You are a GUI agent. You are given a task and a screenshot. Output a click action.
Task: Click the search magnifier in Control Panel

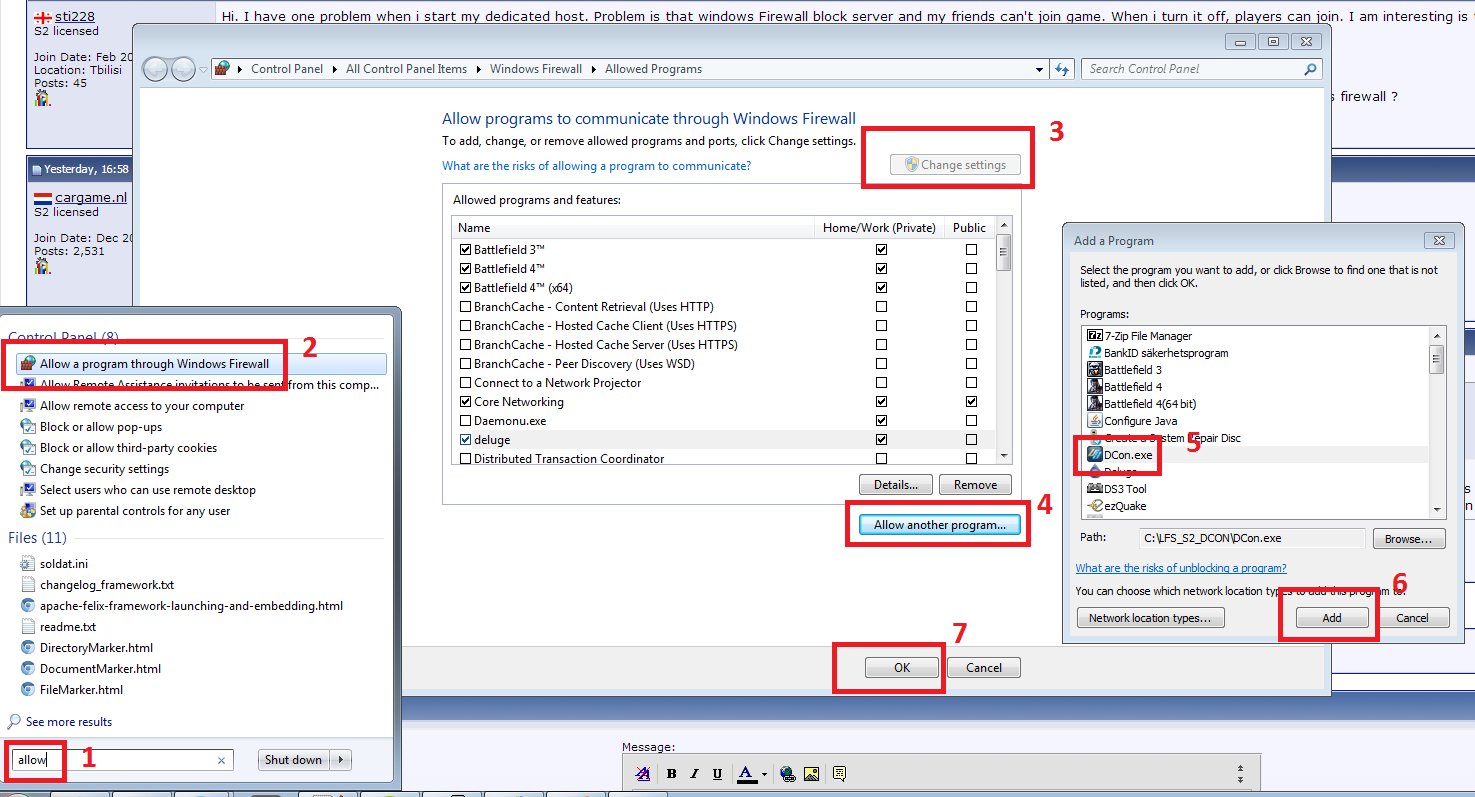1310,69
